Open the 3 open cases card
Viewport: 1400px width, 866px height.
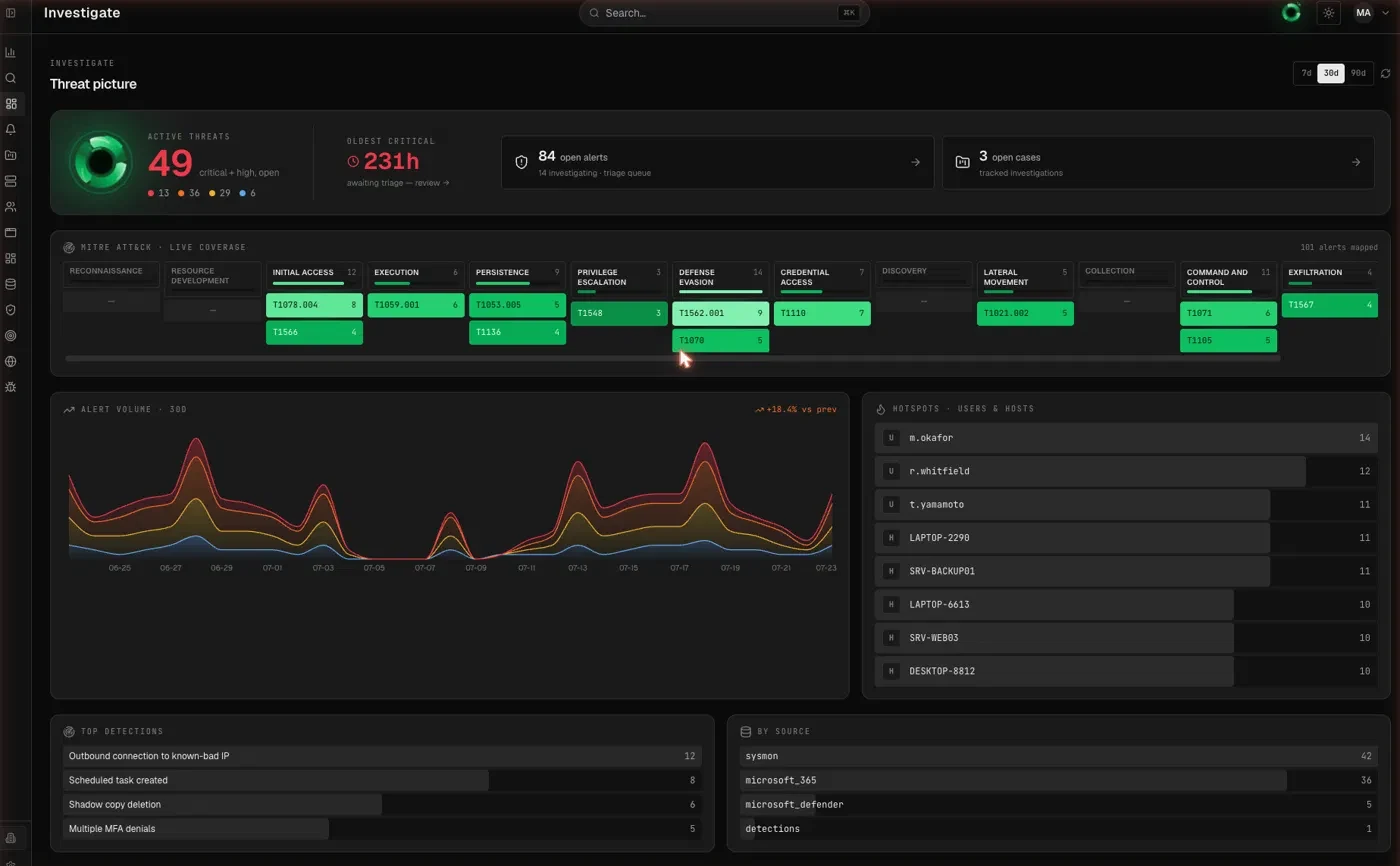pyautogui.click(x=1158, y=163)
